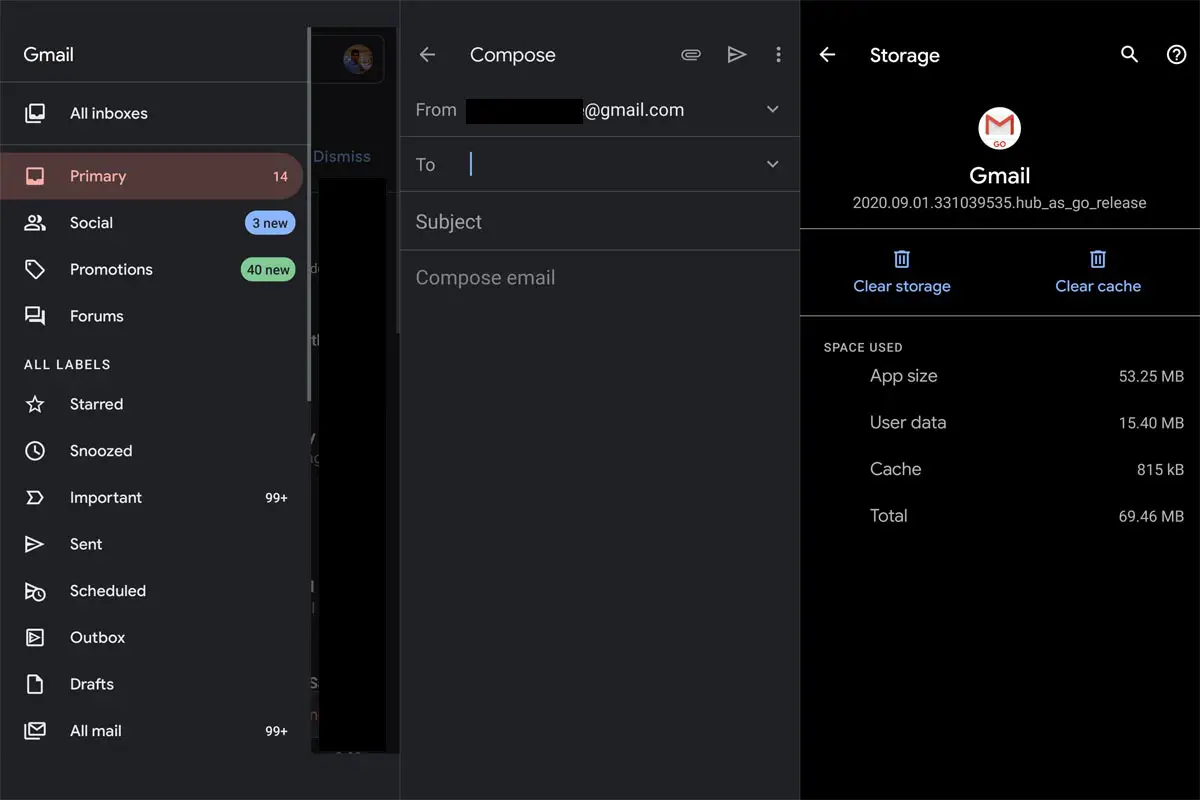1200x800 pixels.
Task: Select Social label in drawer
Action: tap(91, 223)
